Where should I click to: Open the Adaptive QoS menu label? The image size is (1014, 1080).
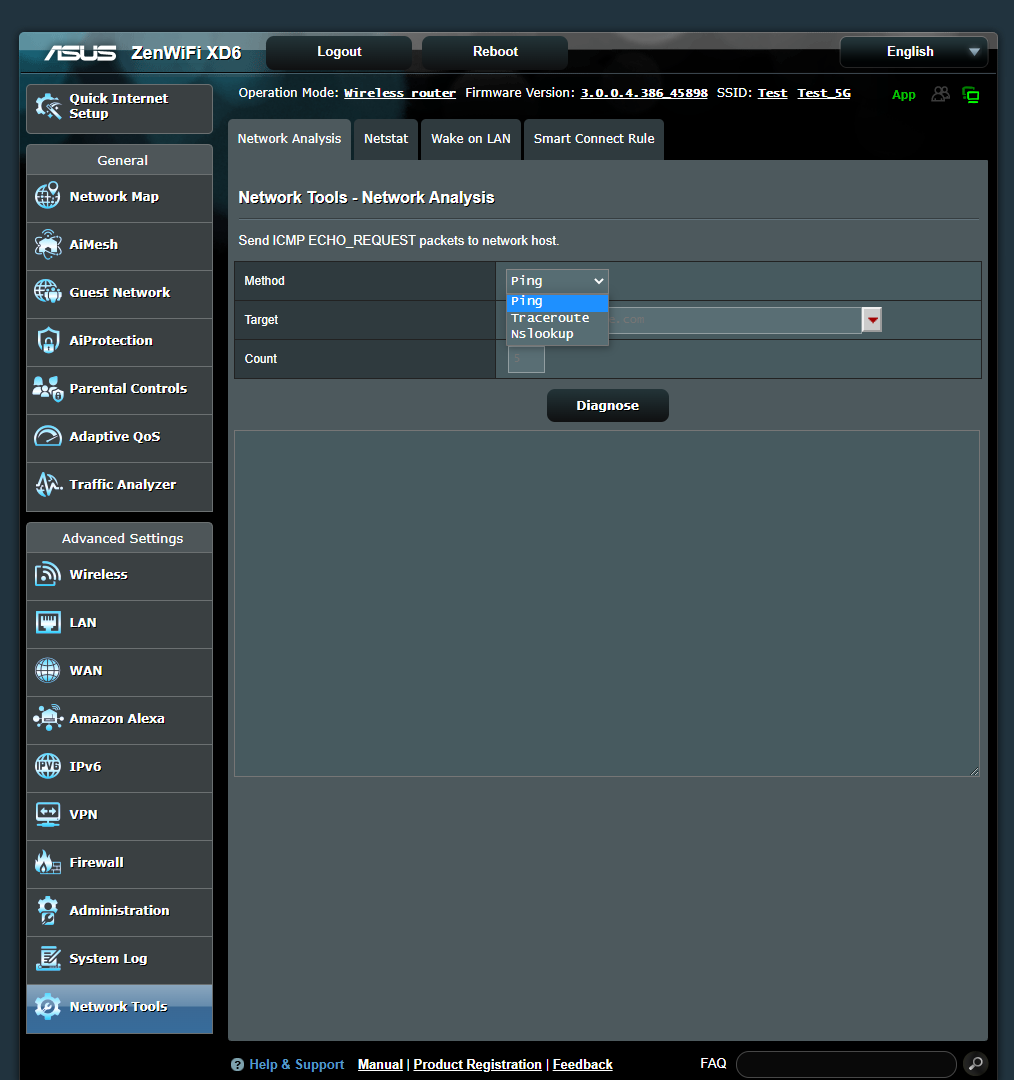[x=115, y=437]
